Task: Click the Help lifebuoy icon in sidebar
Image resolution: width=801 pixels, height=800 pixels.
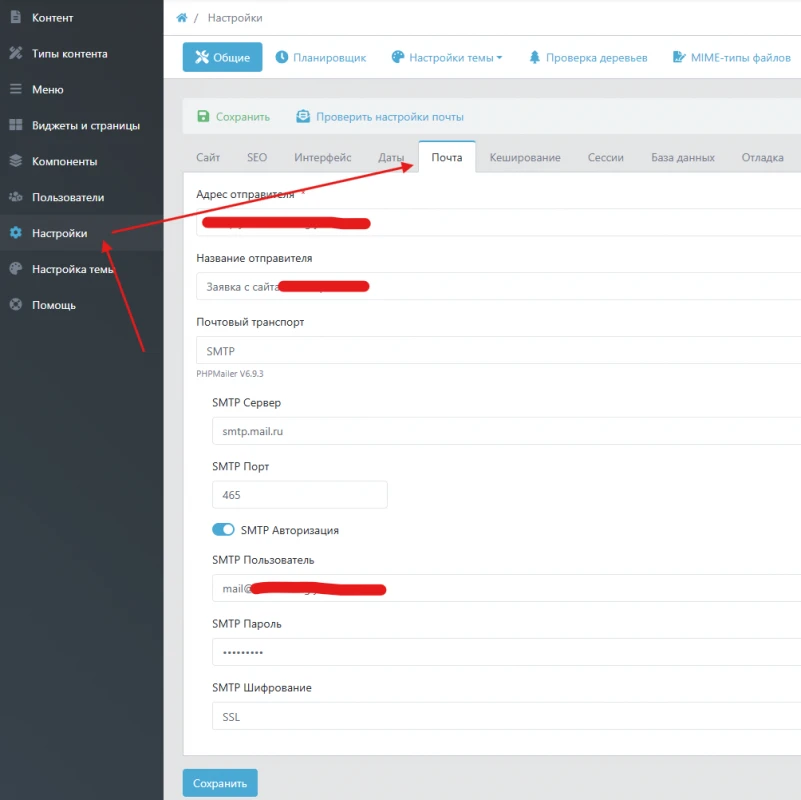Action: pyautogui.click(x=15, y=305)
